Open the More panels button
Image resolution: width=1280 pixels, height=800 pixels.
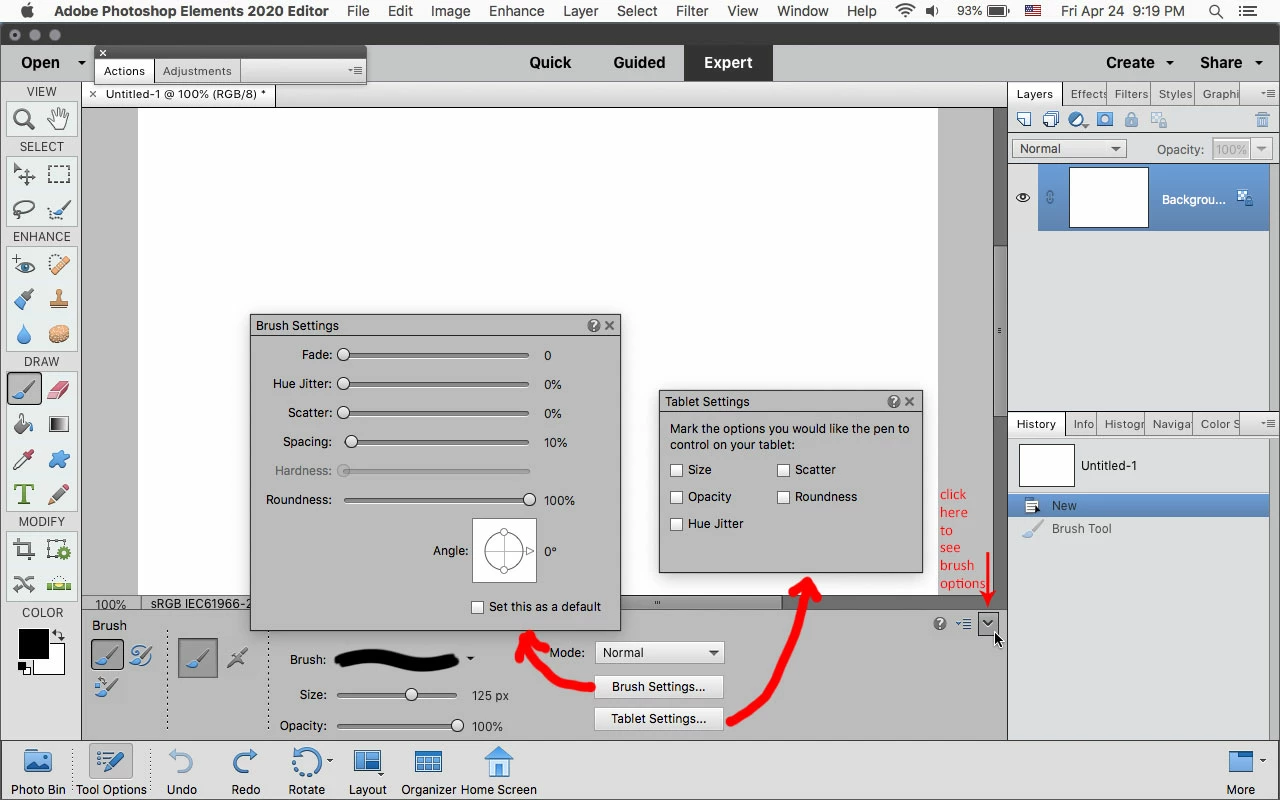1241,770
